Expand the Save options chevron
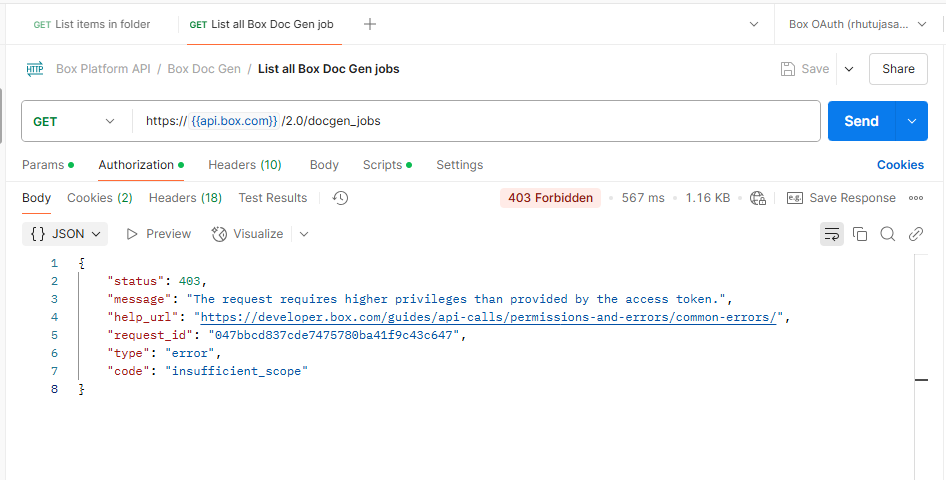Image resolution: width=946 pixels, height=480 pixels. click(849, 69)
